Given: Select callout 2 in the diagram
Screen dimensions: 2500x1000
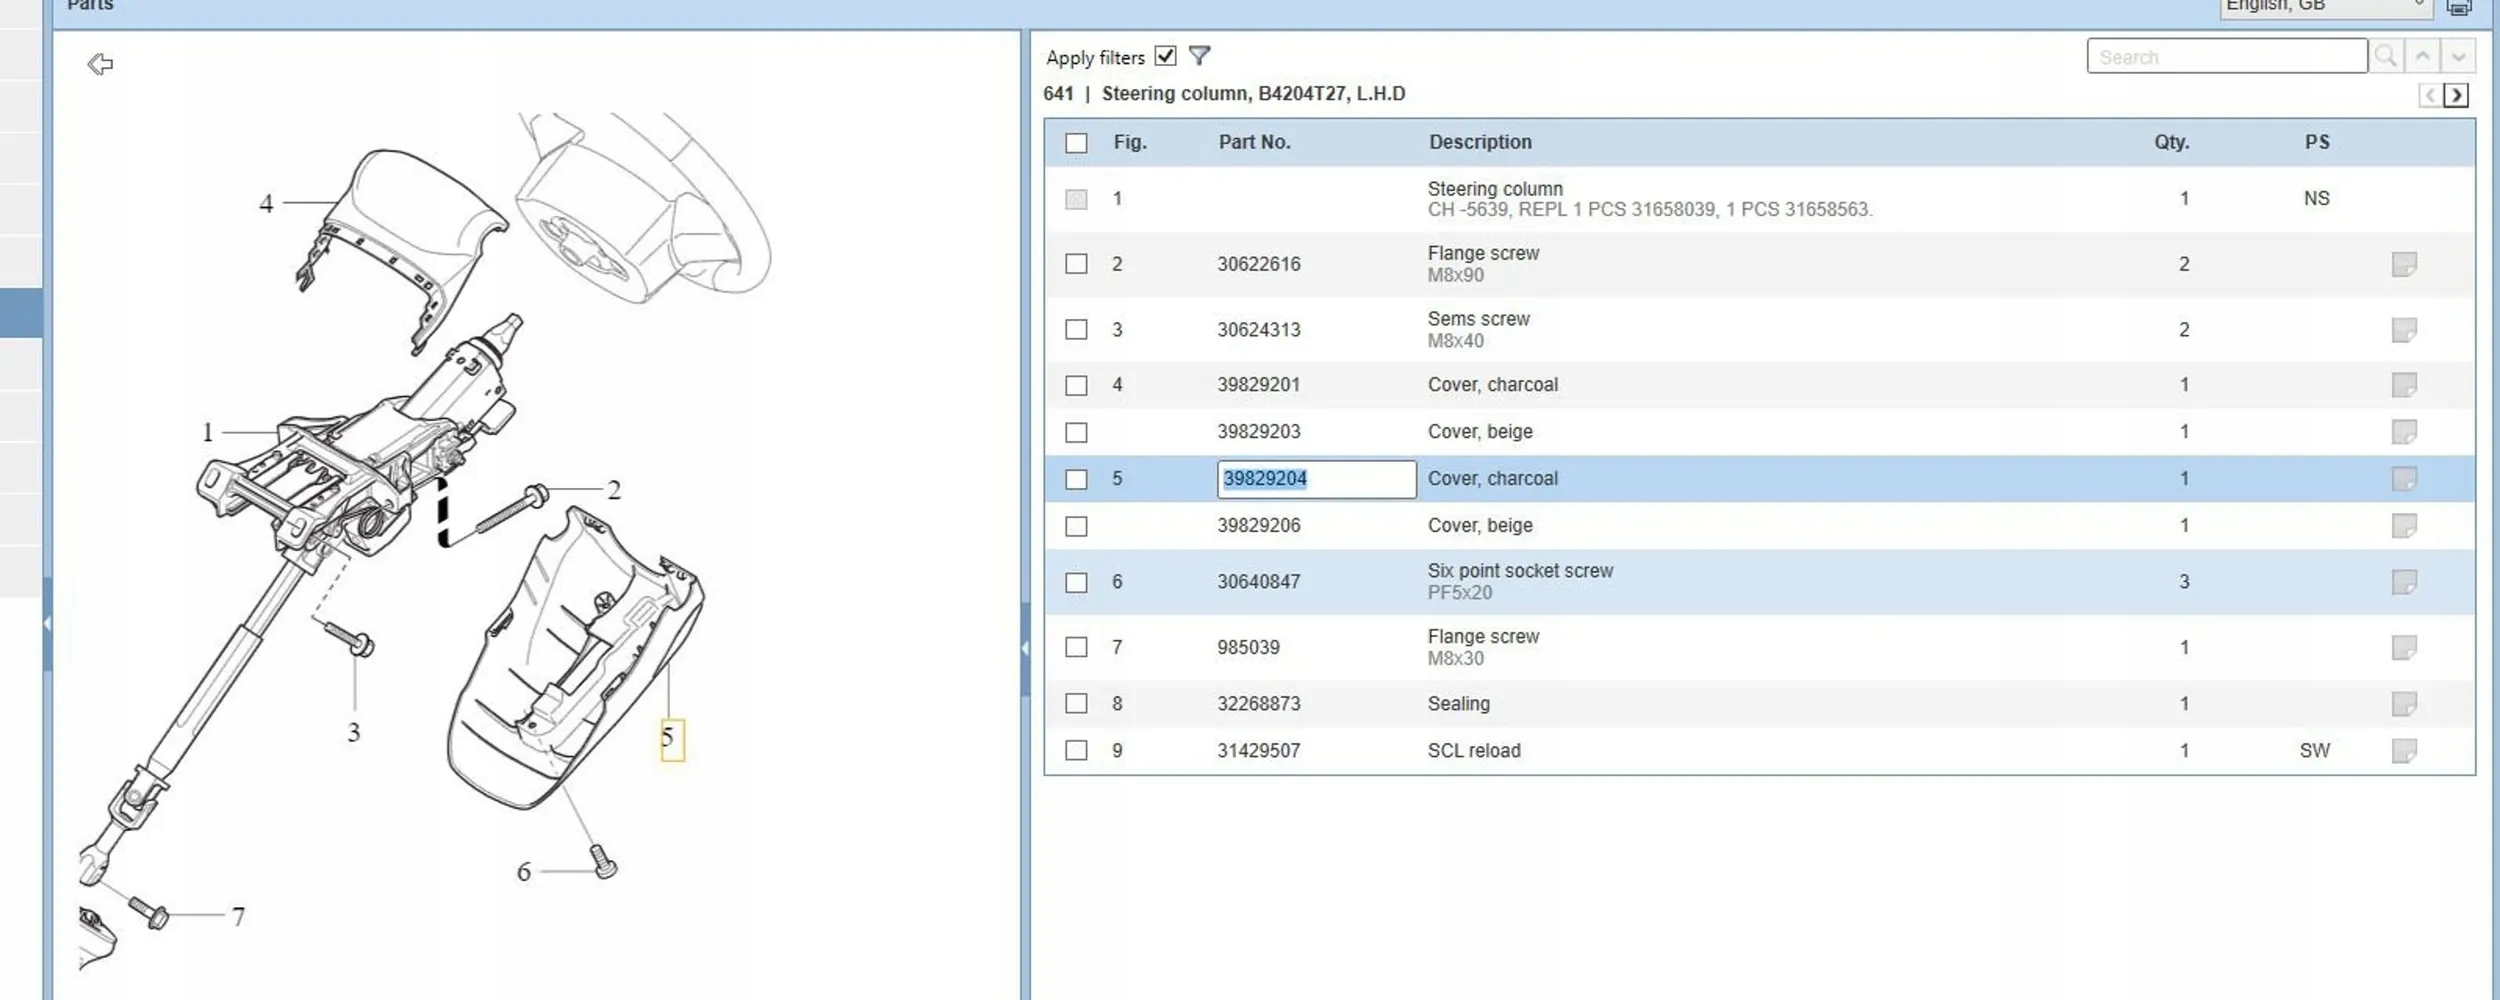Looking at the screenshot, I should [614, 490].
